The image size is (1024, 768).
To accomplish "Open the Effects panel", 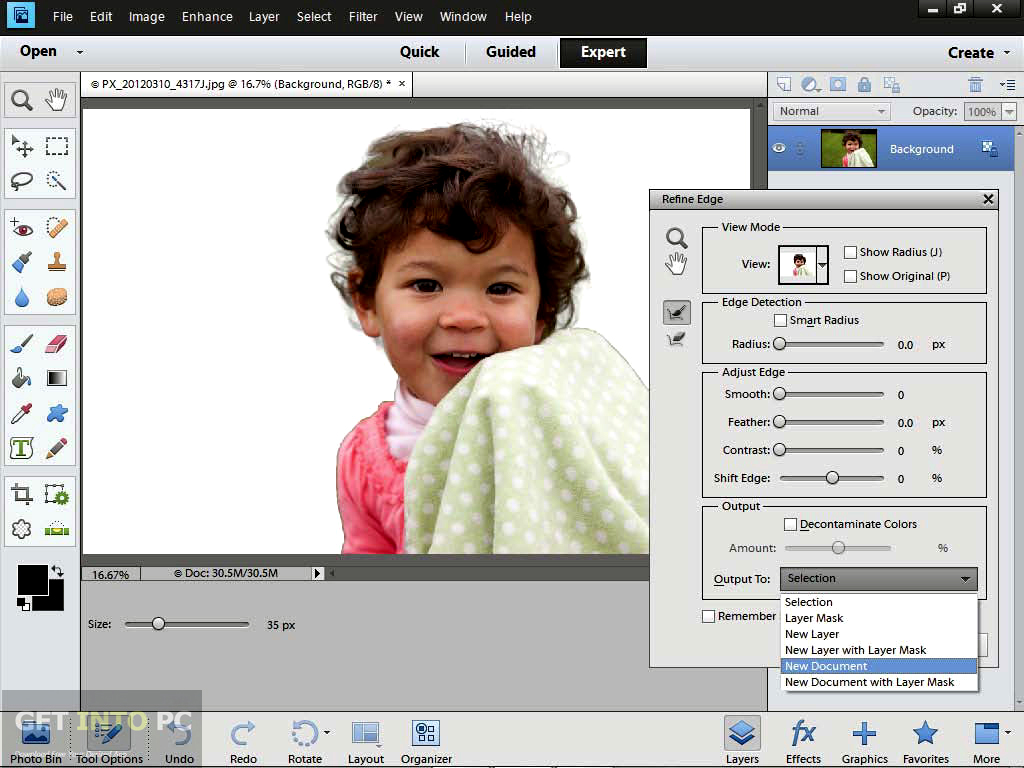I will pos(803,741).
